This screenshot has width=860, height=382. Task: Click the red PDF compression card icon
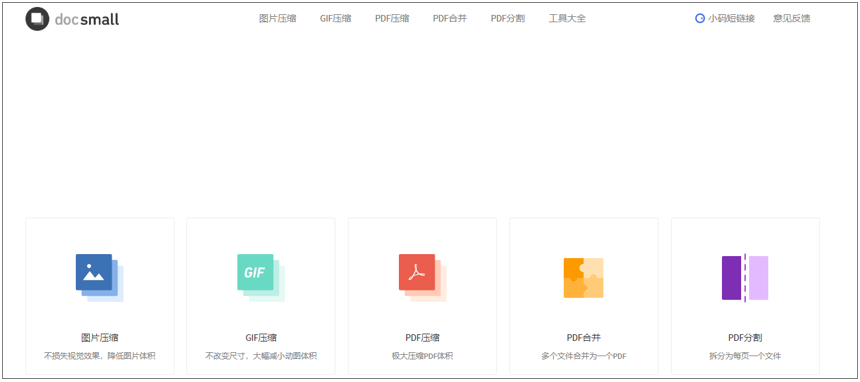(x=423, y=278)
